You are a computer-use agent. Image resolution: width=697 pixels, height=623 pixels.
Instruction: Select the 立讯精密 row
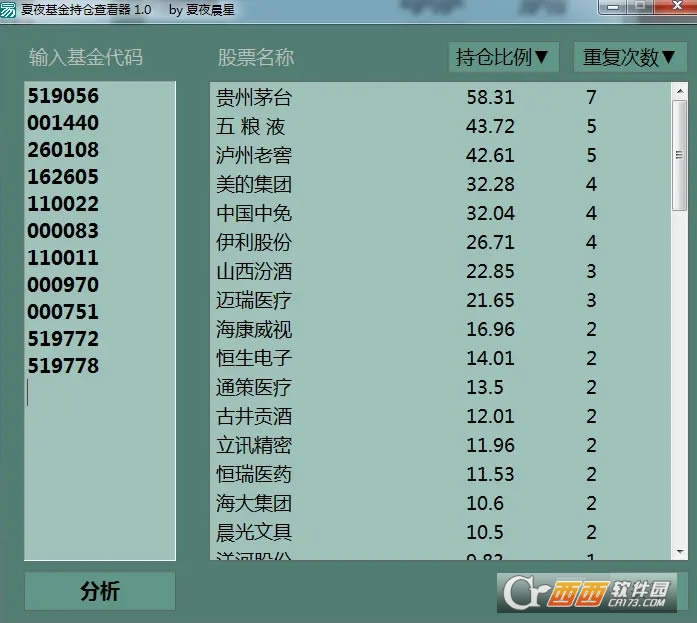(440, 445)
